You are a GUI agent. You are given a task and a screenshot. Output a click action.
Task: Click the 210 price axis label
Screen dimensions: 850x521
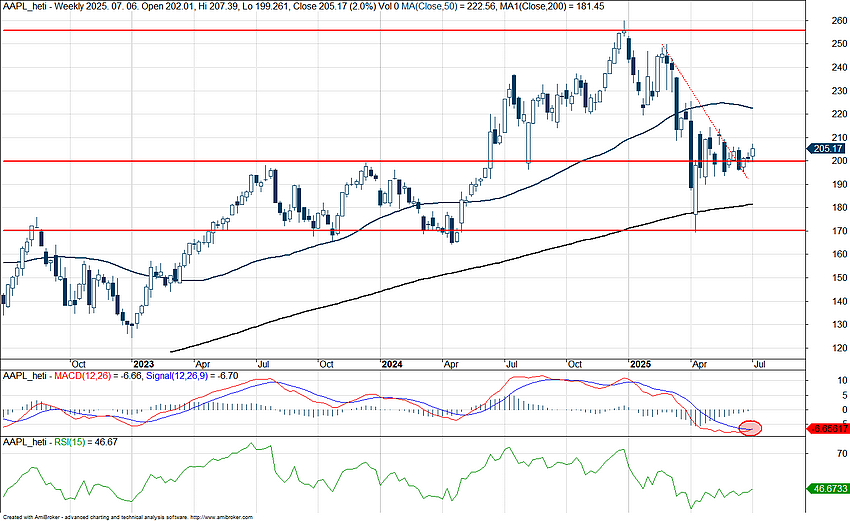point(839,138)
